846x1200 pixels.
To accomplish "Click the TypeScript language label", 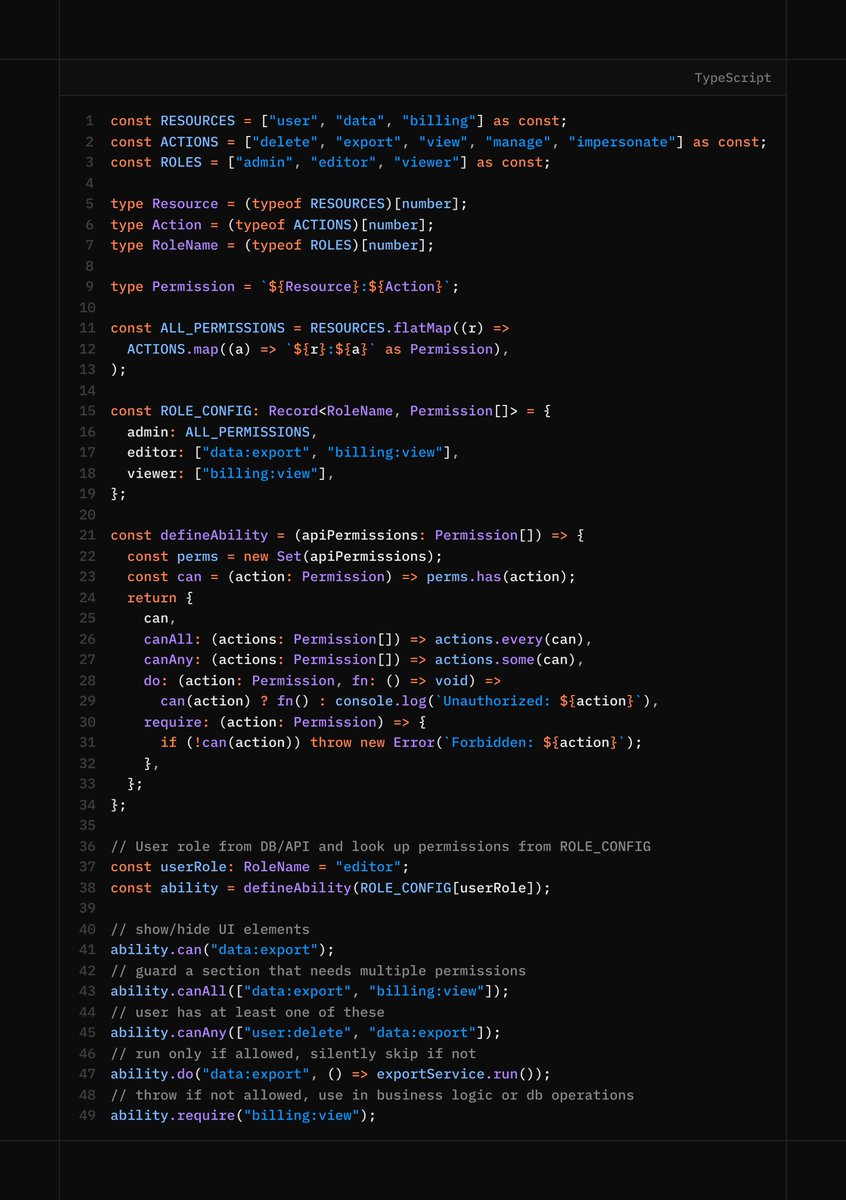I will (733, 78).
